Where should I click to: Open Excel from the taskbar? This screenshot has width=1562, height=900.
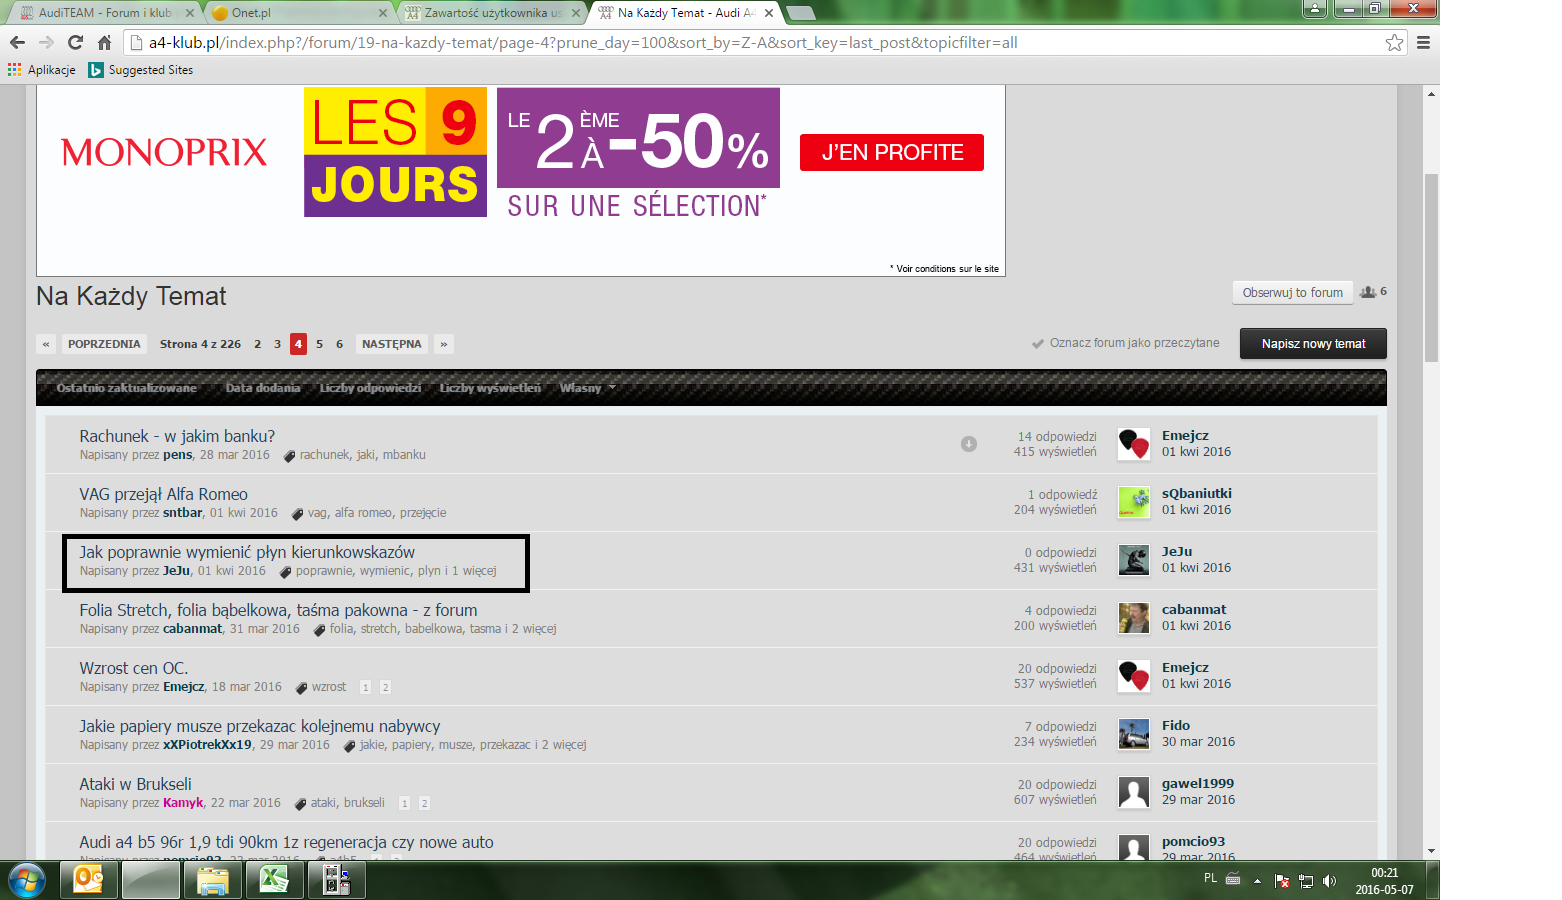[274, 880]
